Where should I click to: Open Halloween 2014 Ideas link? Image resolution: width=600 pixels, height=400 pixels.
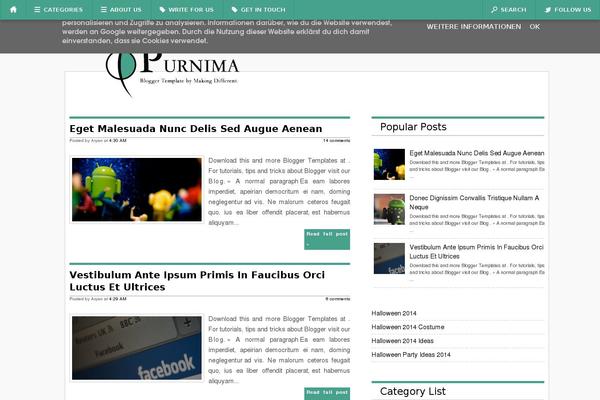pyautogui.click(x=403, y=341)
